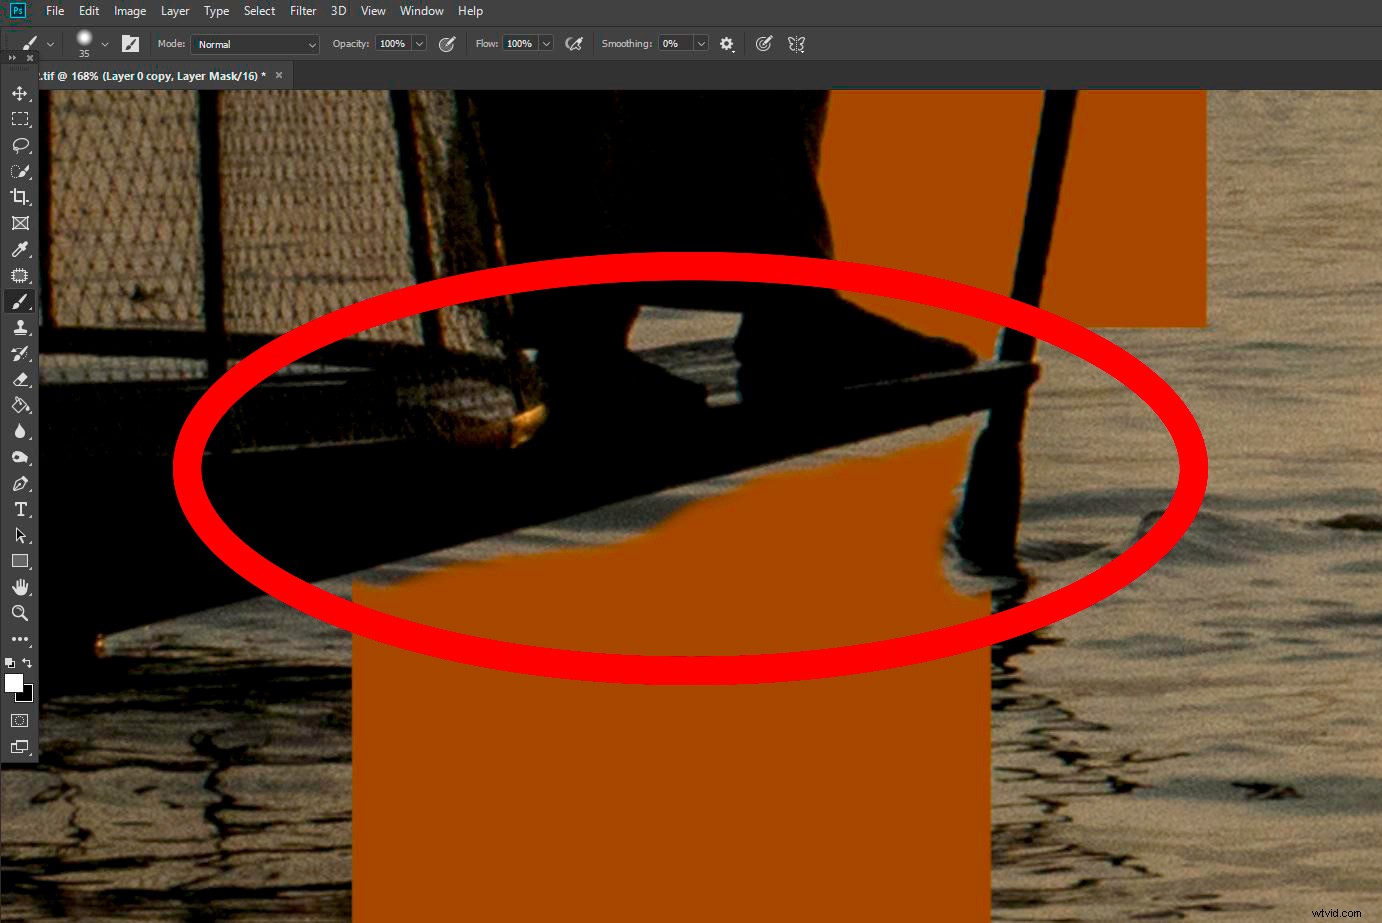Select the Move tool

click(x=20, y=93)
